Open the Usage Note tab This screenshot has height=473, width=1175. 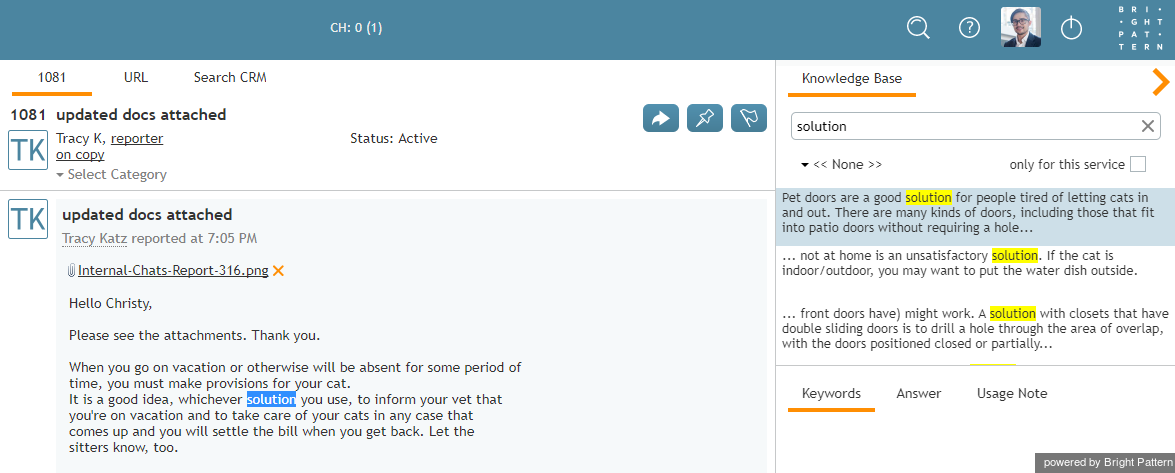[x=1012, y=394]
